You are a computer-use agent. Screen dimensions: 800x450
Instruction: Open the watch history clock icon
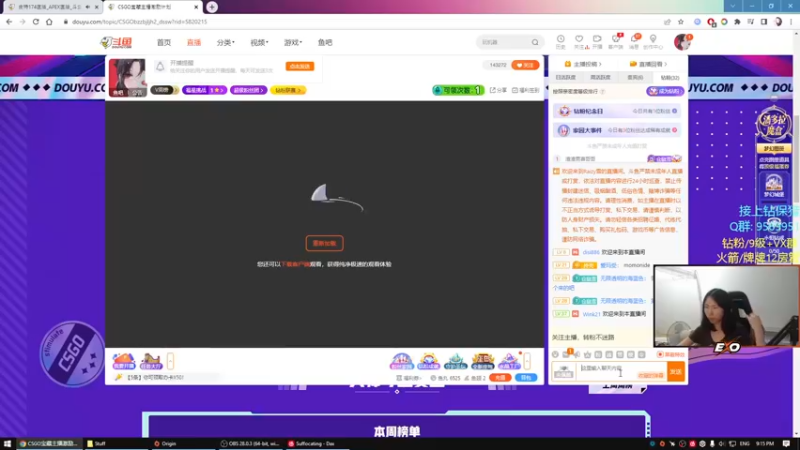[560, 41]
